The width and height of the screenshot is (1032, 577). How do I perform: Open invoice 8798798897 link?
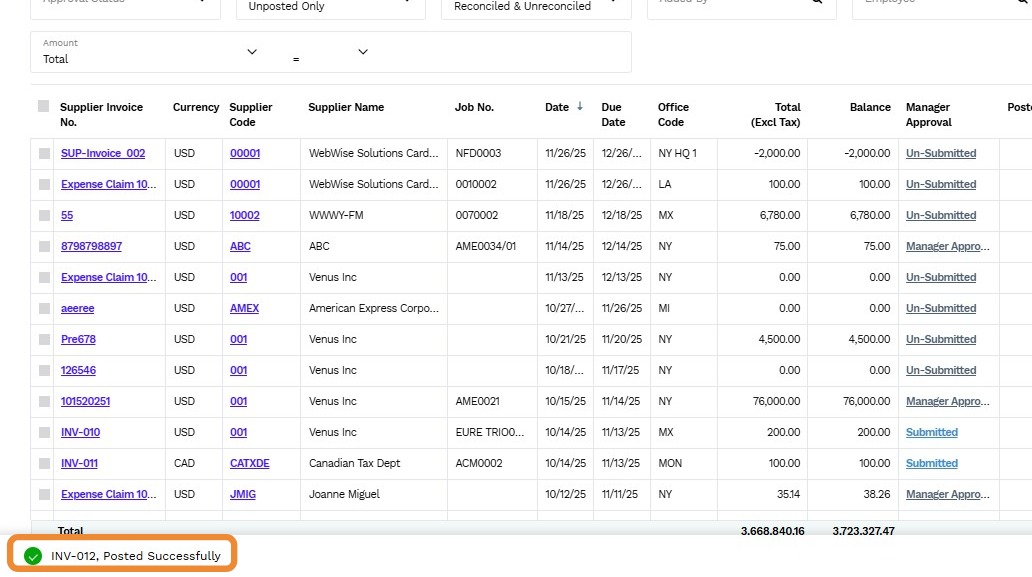point(91,247)
